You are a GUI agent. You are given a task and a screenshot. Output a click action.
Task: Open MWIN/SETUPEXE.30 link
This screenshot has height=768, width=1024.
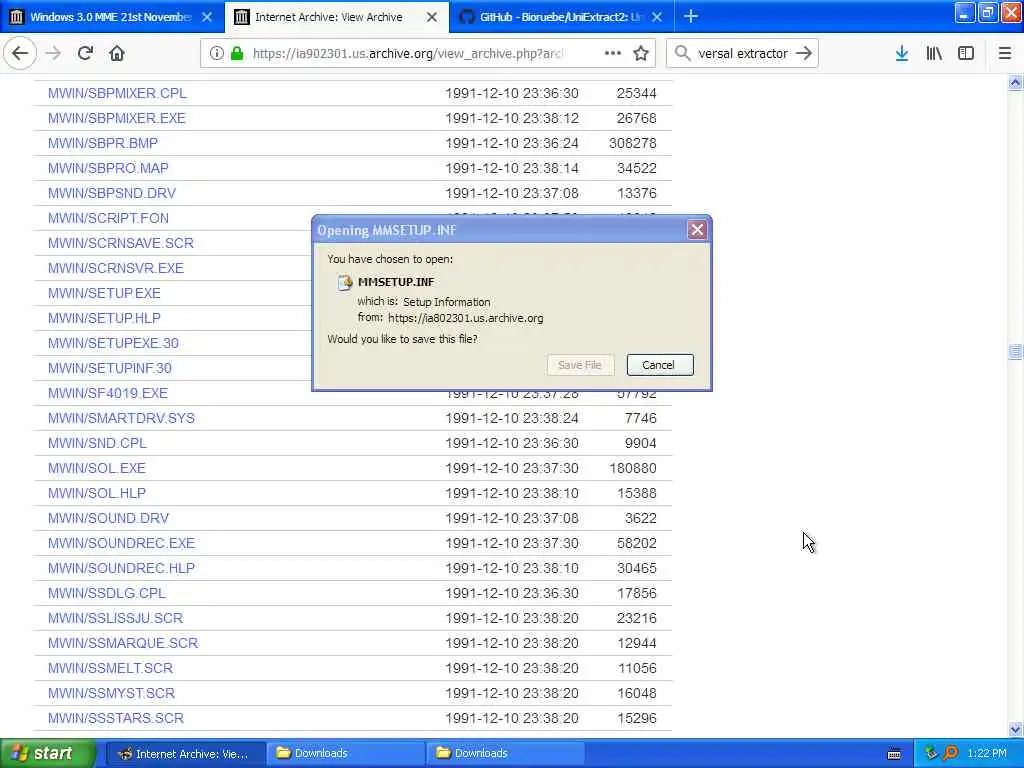pyautogui.click(x=113, y=343)
